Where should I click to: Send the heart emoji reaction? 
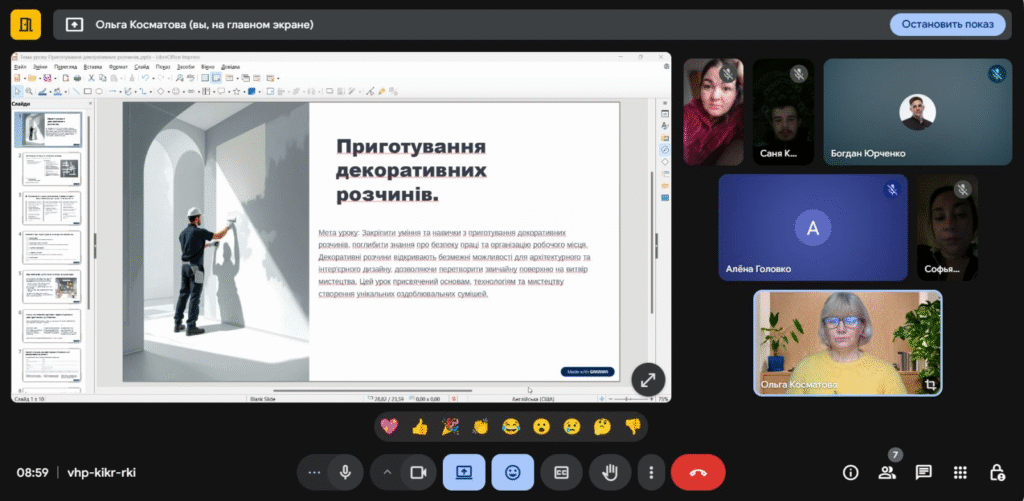pos(390,427)
